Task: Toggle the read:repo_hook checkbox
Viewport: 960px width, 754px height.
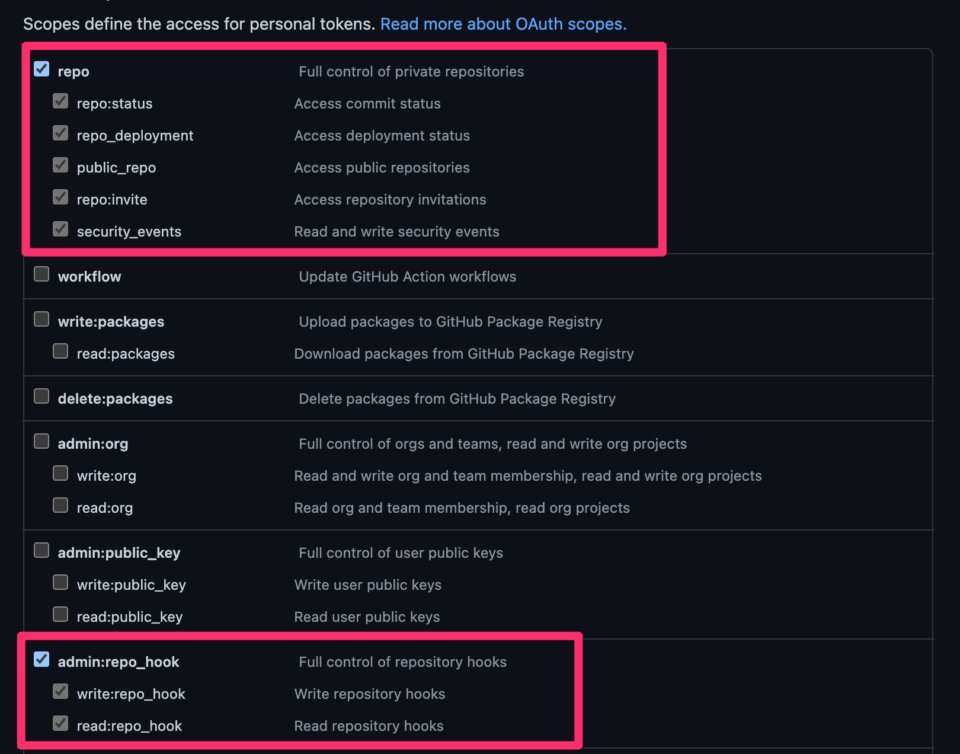Action: (61, 723)
